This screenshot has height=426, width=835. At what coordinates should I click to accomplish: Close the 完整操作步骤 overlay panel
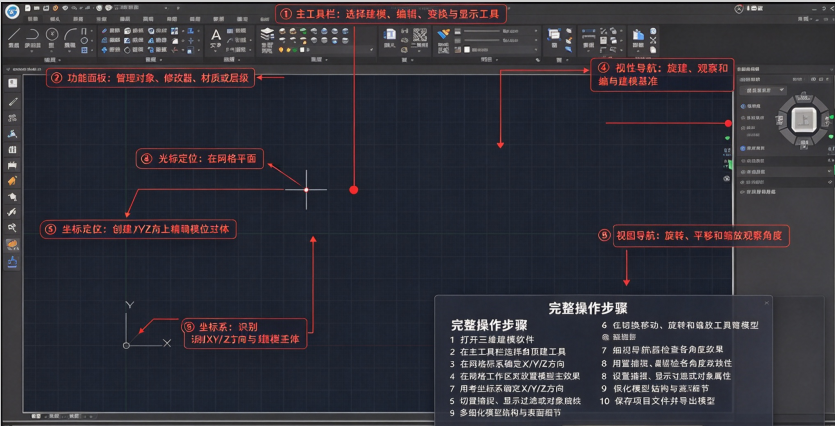[x=766, y=303]
